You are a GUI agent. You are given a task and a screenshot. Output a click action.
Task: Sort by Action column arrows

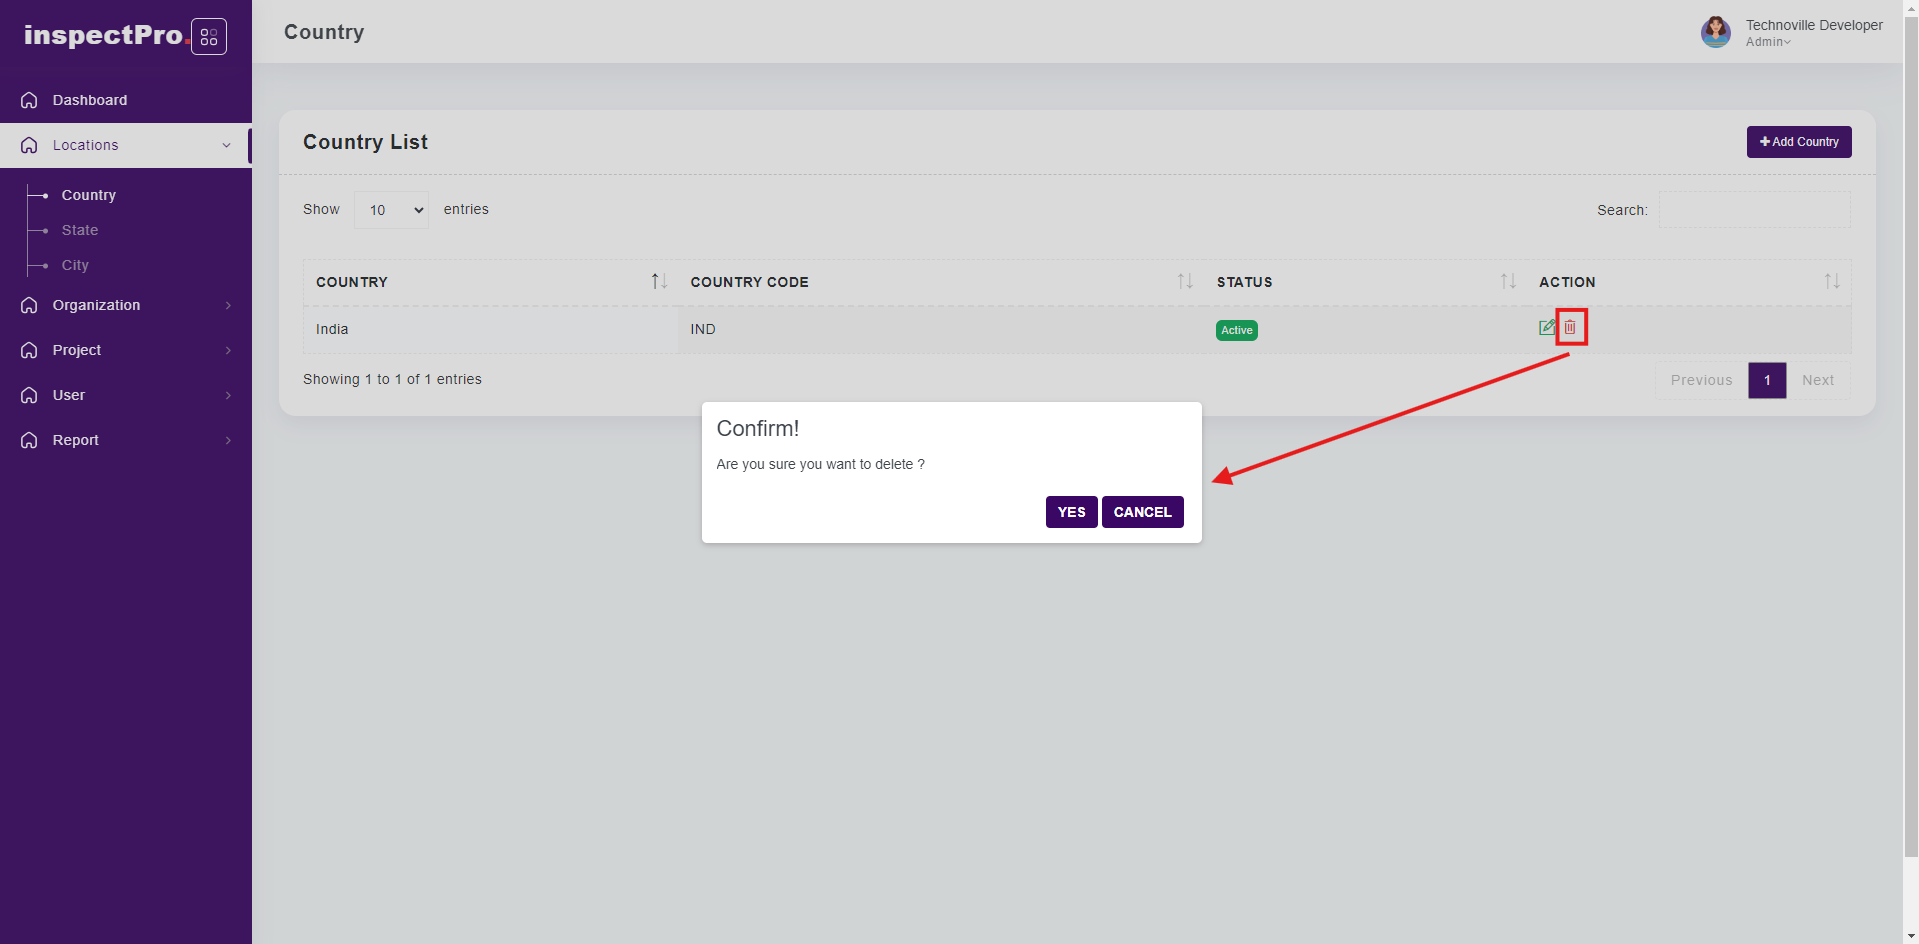click(x=1831, y=282)
